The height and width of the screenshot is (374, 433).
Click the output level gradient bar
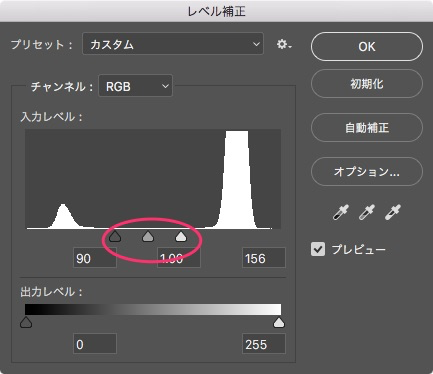[x=153, y=309]
